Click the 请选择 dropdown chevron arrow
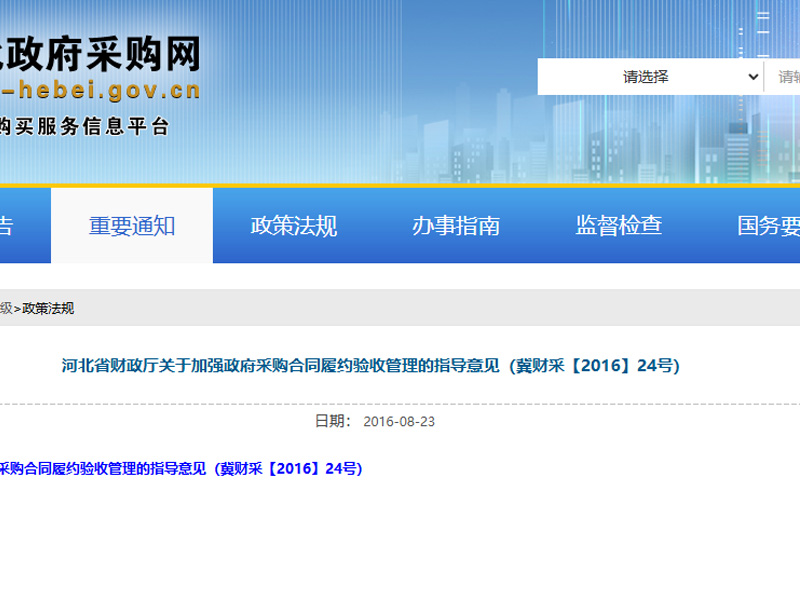800x600 pixels. tap(753, 77)
